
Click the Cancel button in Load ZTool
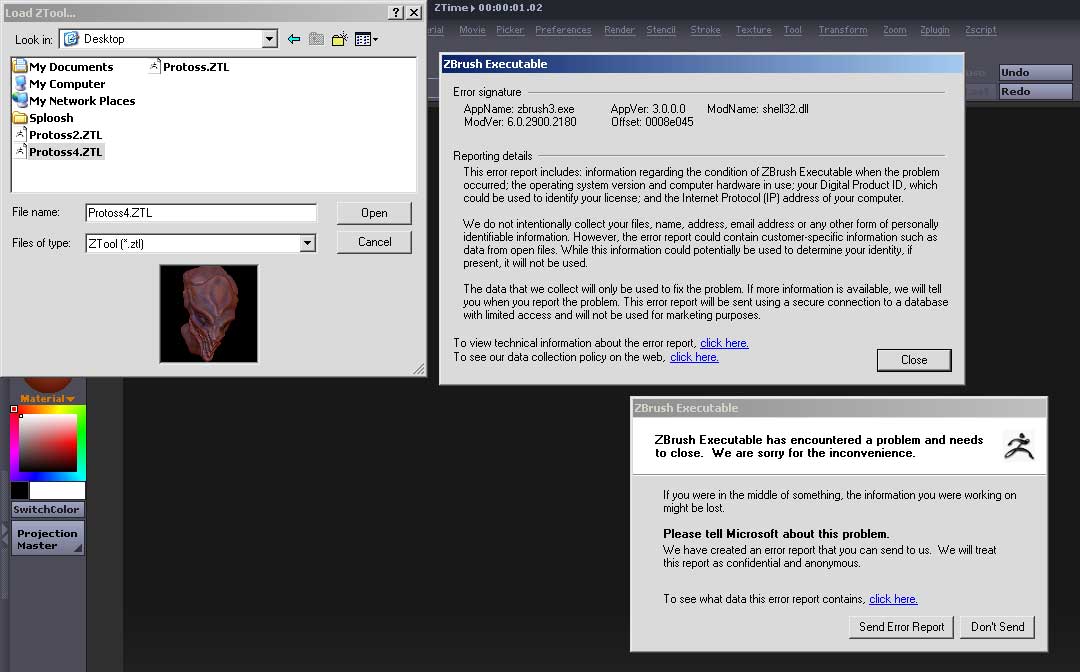click(x=374, y=242)
